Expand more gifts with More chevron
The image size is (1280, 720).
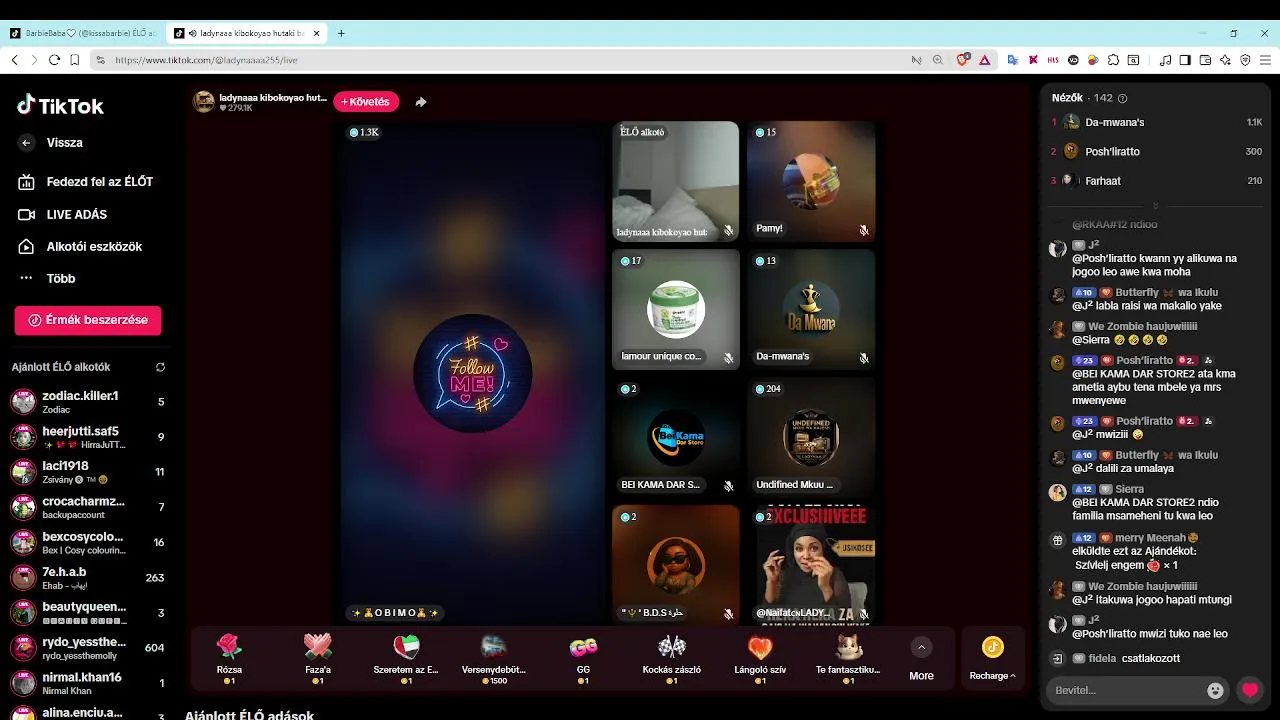[921, 647]
